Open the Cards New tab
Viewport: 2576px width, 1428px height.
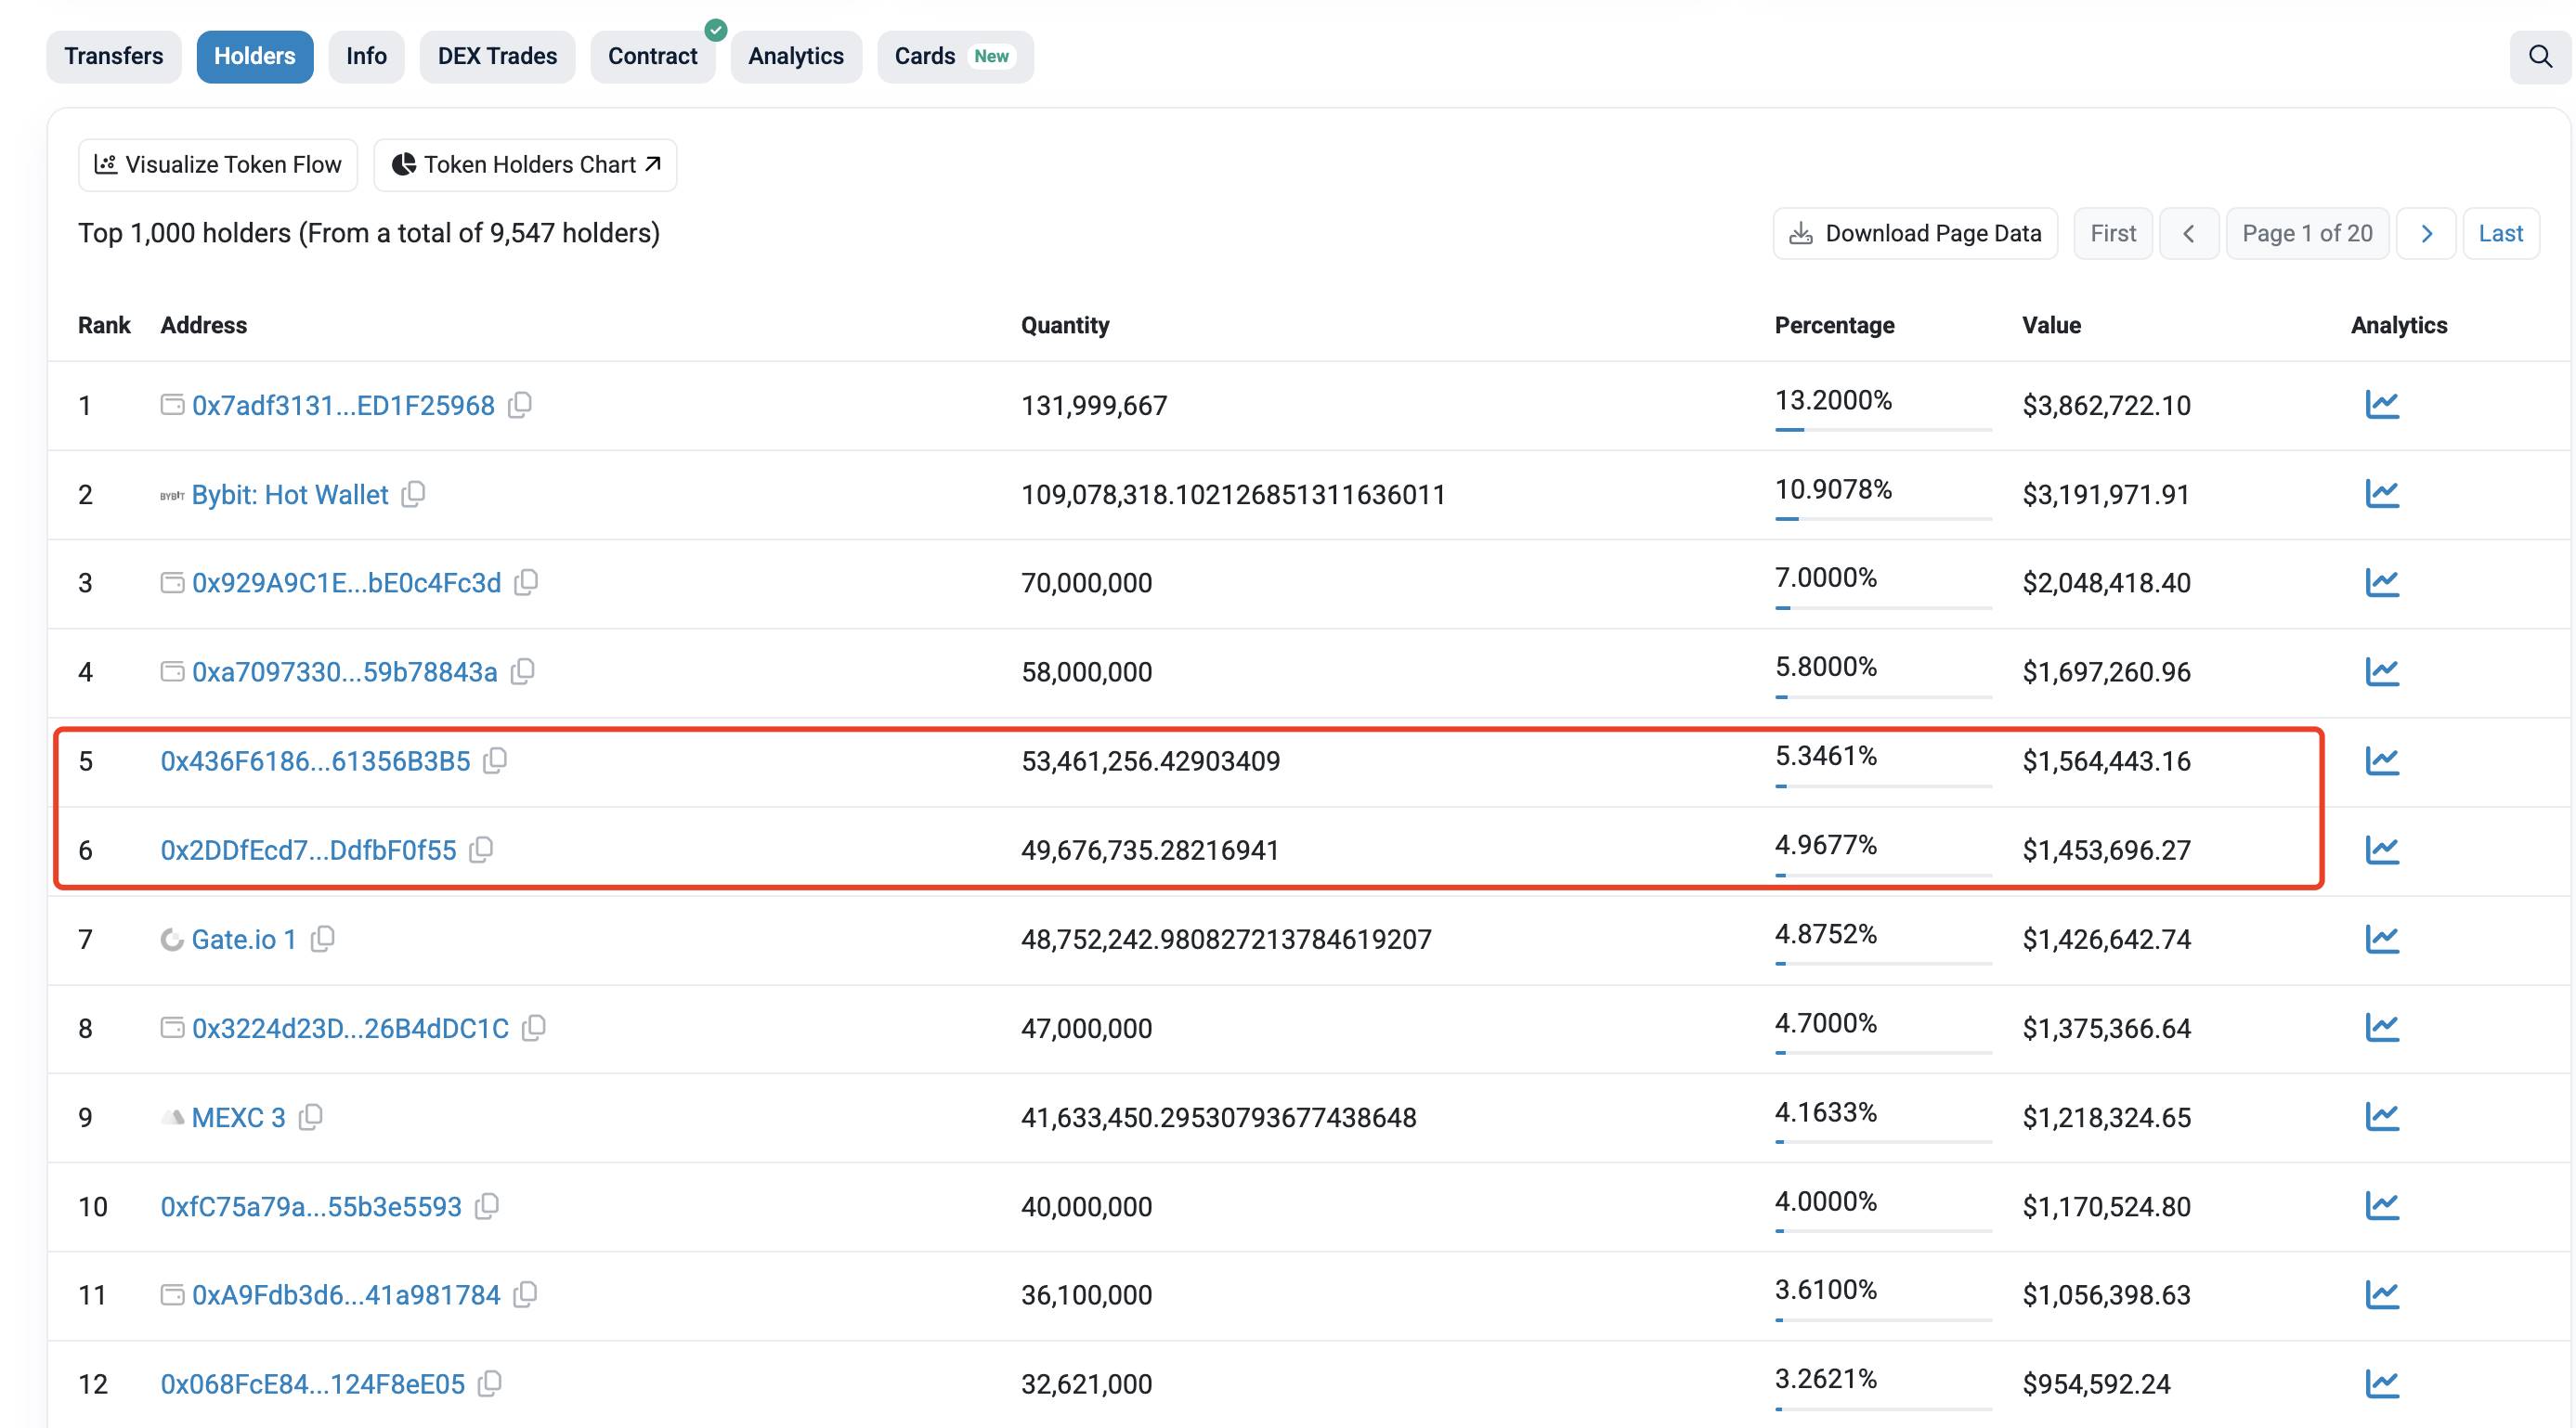click(955, 57)
